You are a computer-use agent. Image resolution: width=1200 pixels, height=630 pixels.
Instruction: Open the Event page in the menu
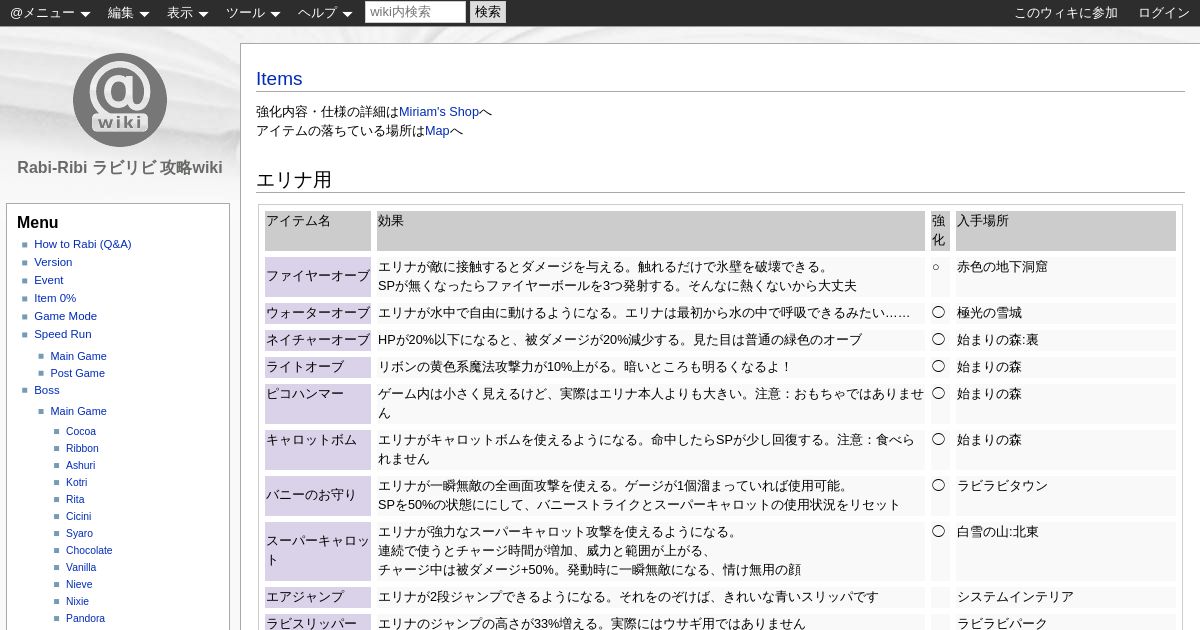click(x=48, y=280)
